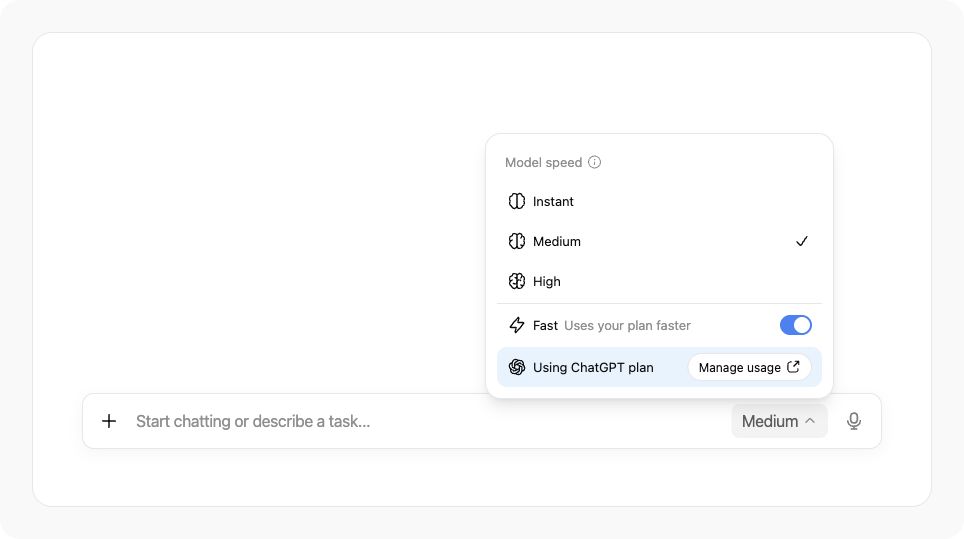Click the Medium brain icon
Screen dimensions: 964x539
click(516, 242)
